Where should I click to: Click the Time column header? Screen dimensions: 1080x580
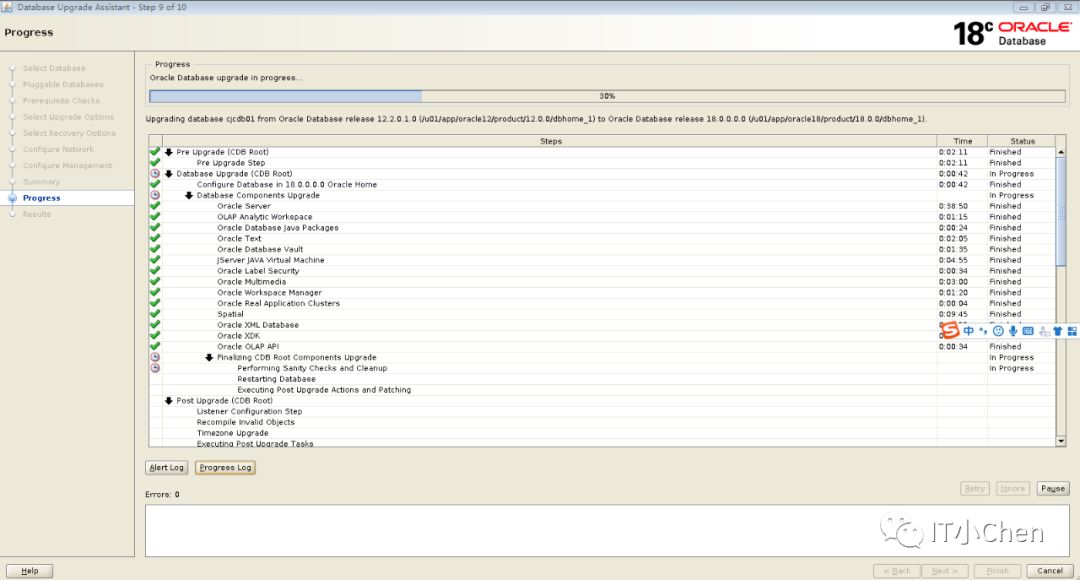click(962, 141)
